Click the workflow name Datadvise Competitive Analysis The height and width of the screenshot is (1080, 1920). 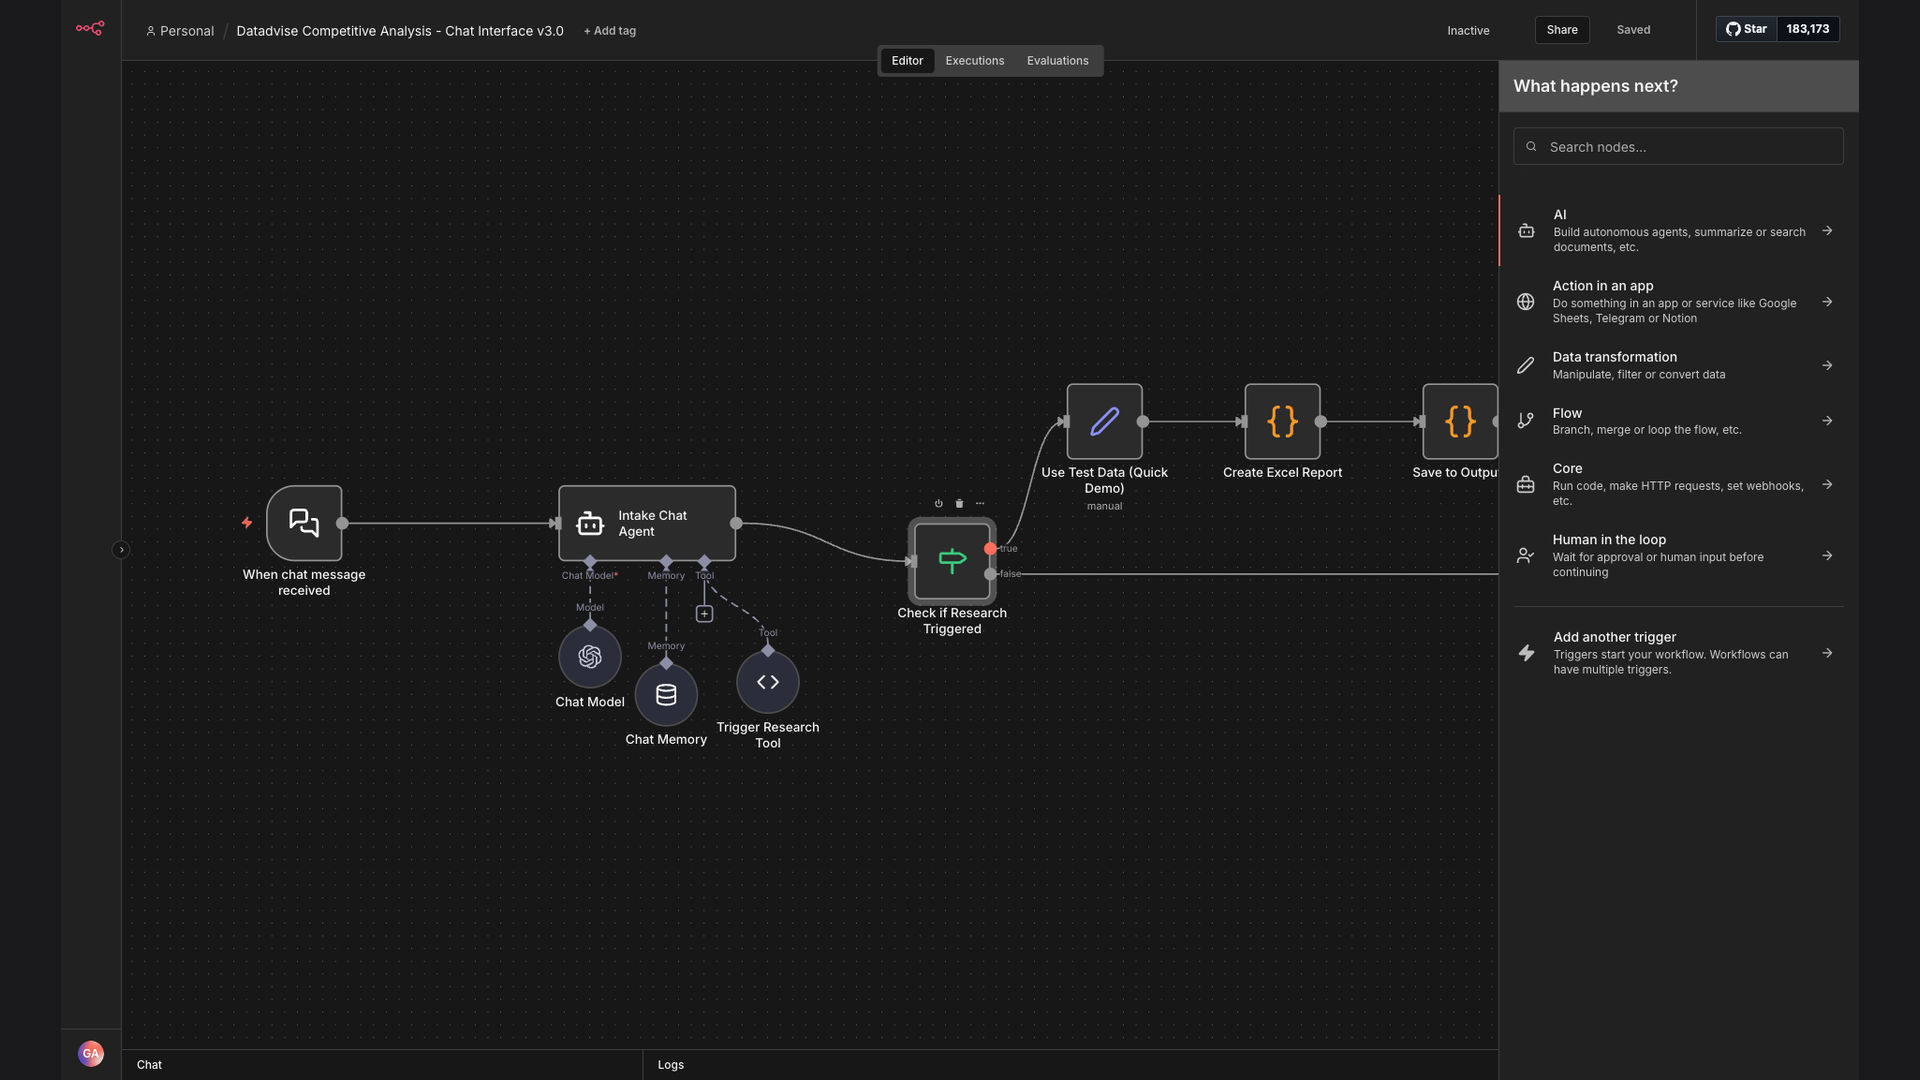[400, 31]
